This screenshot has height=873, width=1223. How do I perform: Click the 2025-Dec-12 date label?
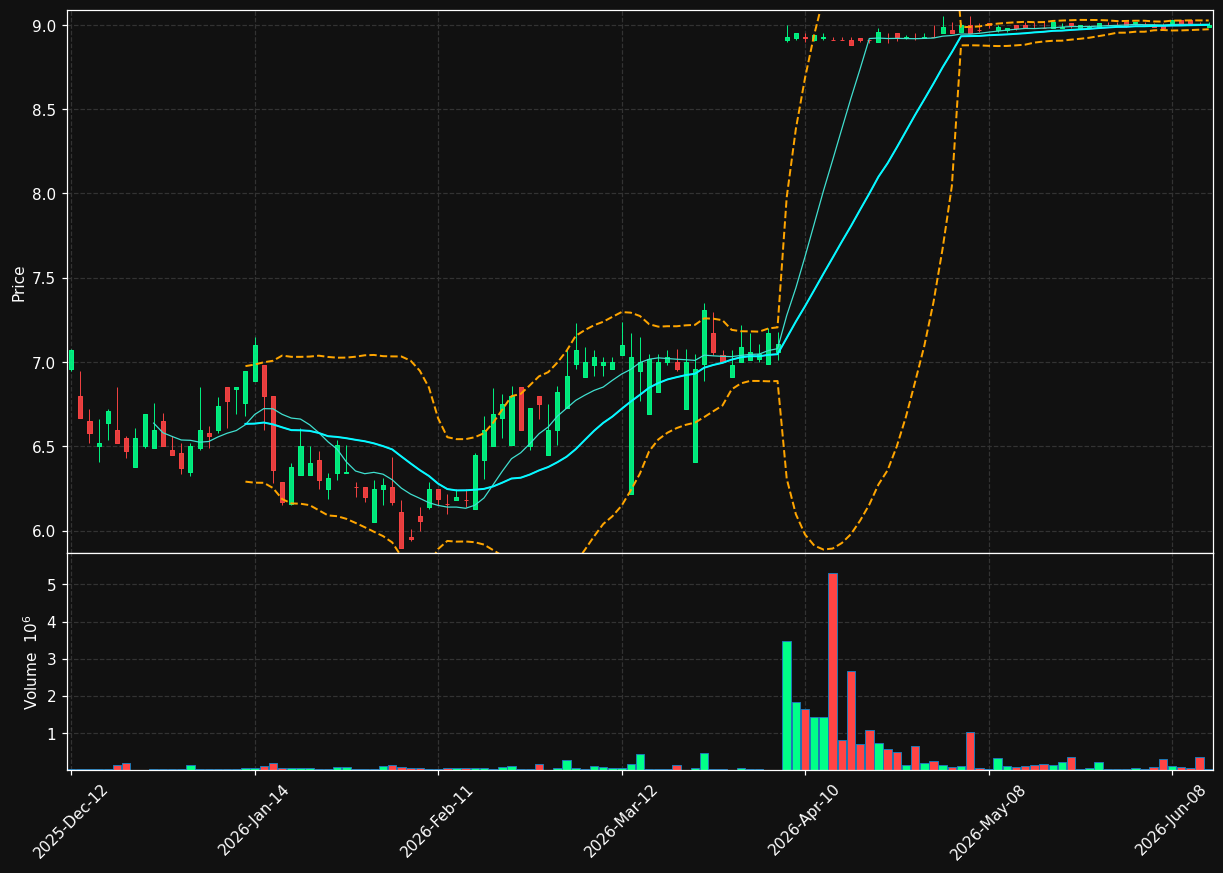(70, 820)
